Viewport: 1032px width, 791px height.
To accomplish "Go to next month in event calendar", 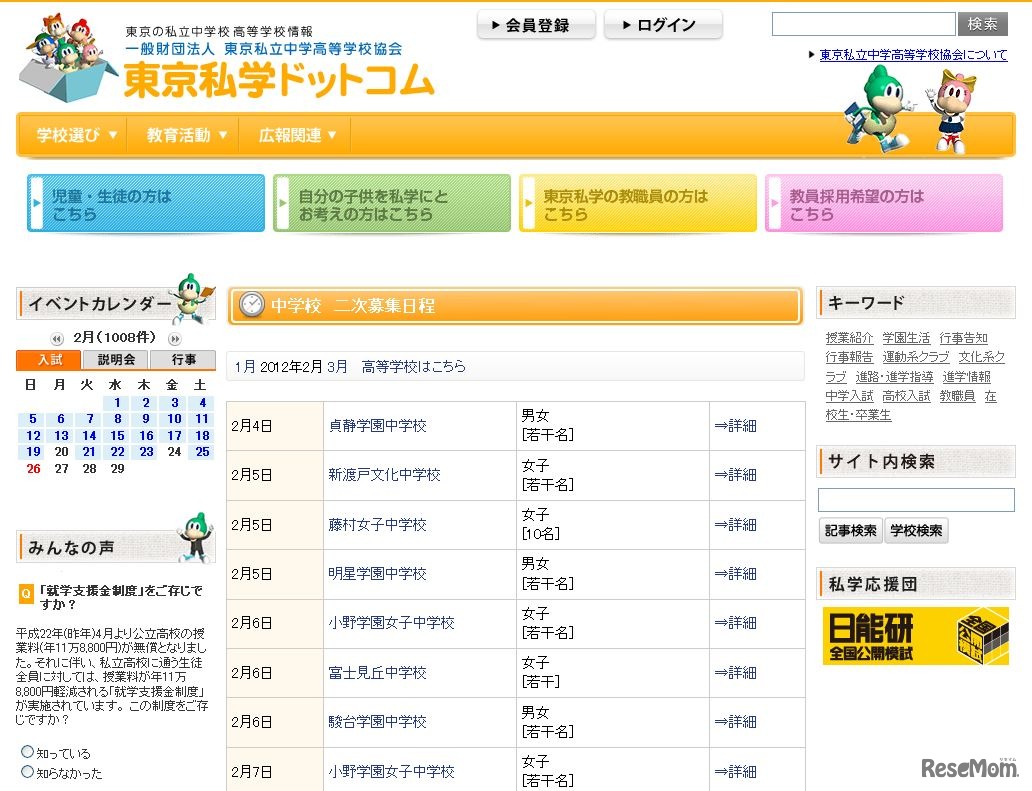I will coord(174,339).
